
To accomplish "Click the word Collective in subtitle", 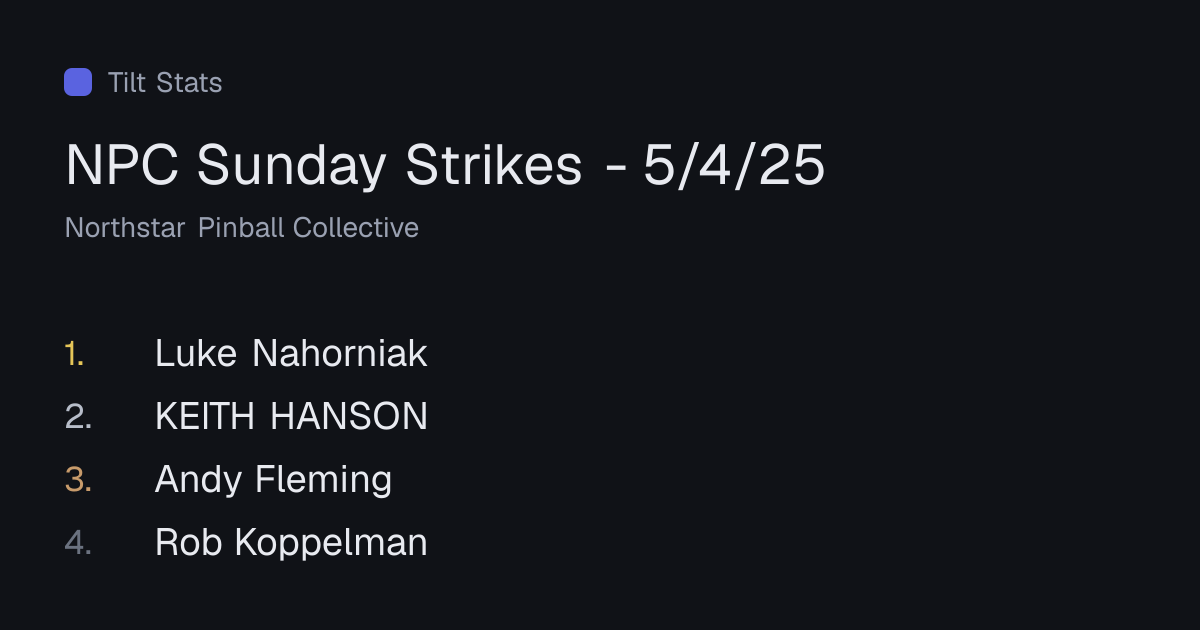I will tap(355, 228).
